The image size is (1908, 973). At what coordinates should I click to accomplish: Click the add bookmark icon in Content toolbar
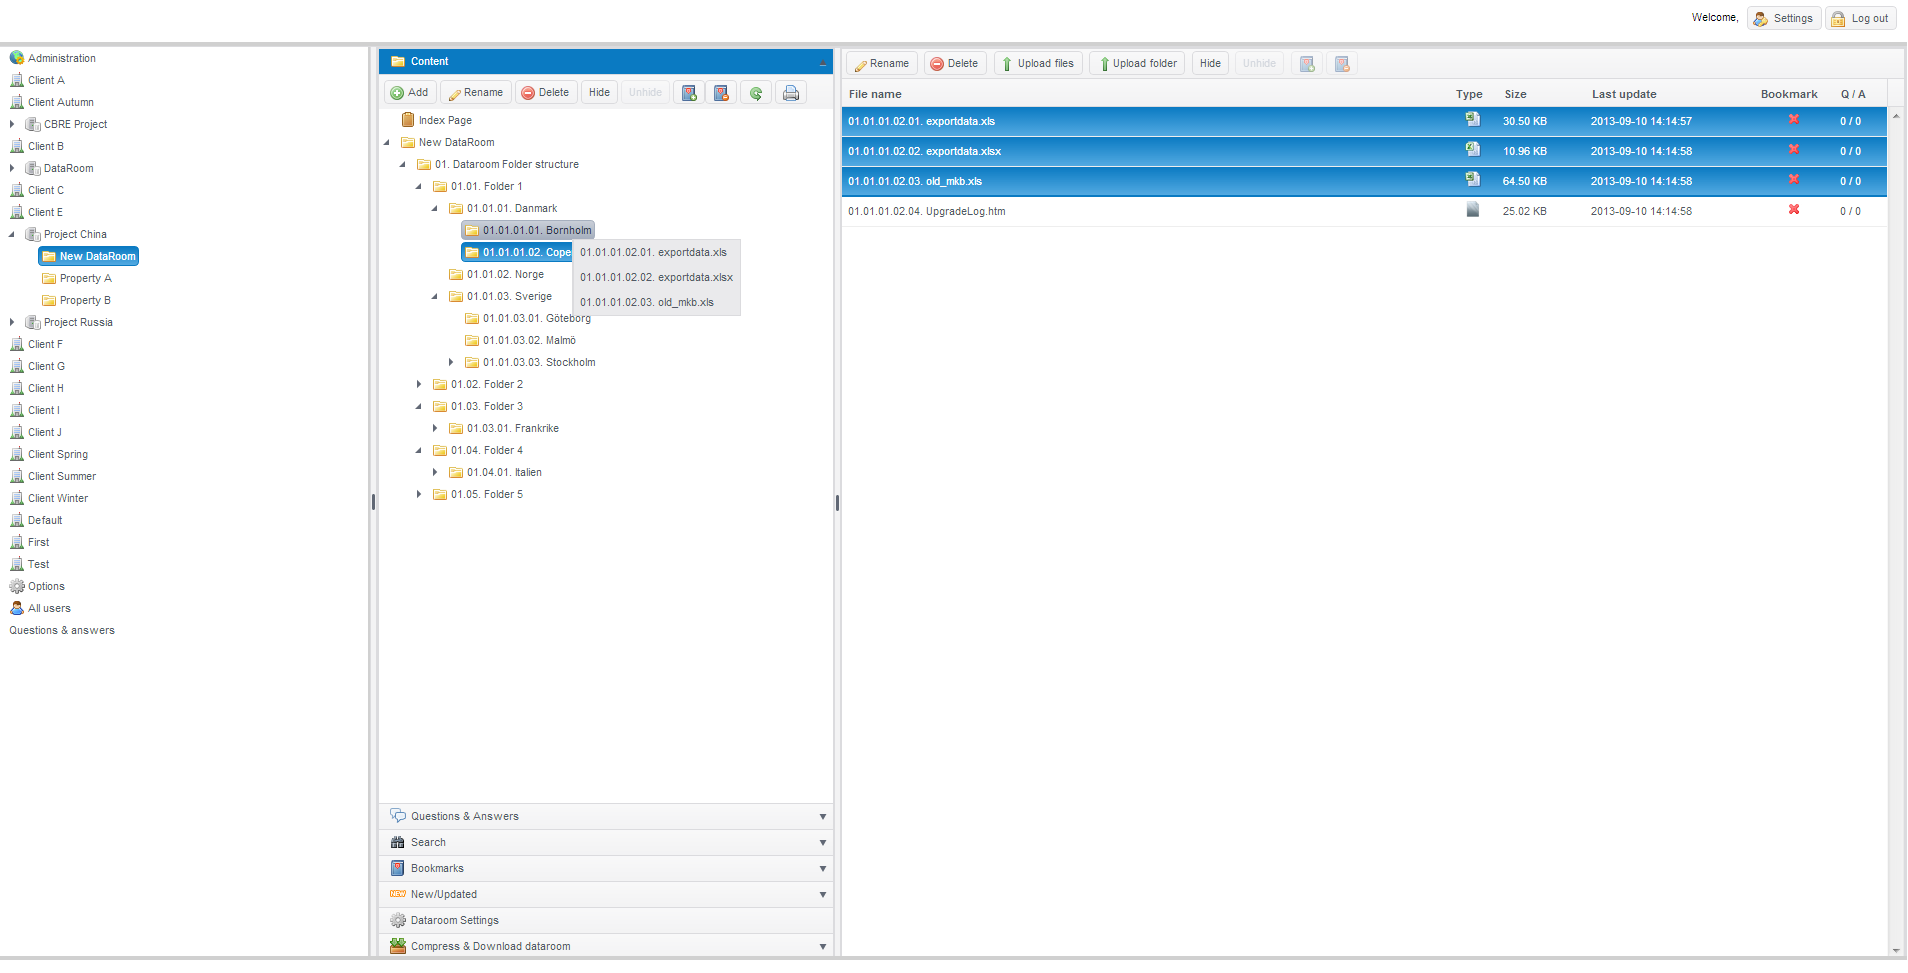coord(689,93)
